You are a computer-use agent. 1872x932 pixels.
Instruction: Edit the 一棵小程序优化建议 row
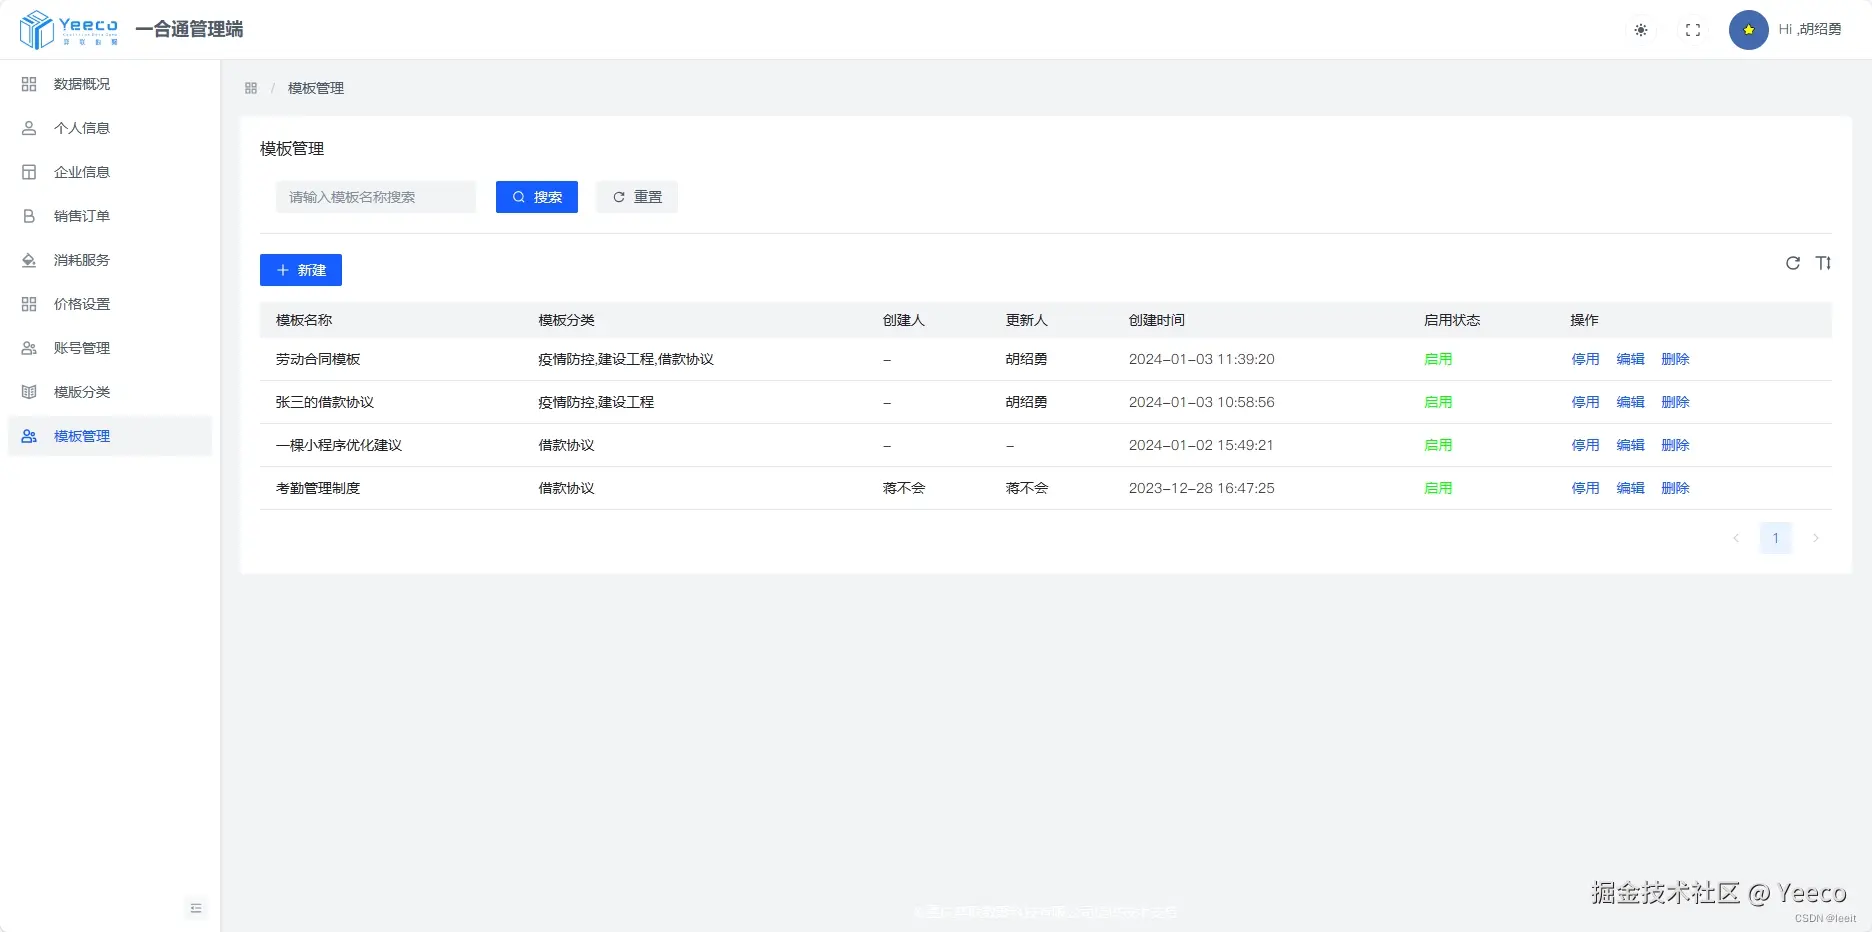click(x=1630, y=445)
